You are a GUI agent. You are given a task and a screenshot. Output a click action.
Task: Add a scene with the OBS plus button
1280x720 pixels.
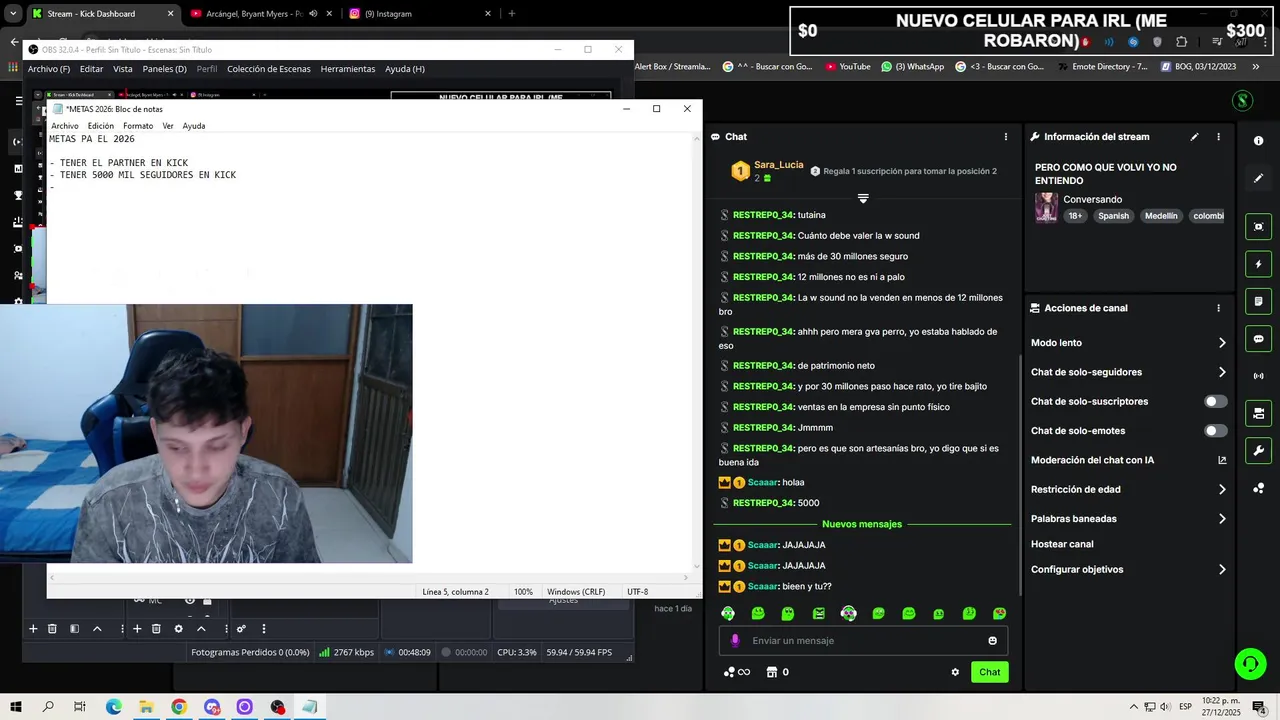click(x=33, y=629)
